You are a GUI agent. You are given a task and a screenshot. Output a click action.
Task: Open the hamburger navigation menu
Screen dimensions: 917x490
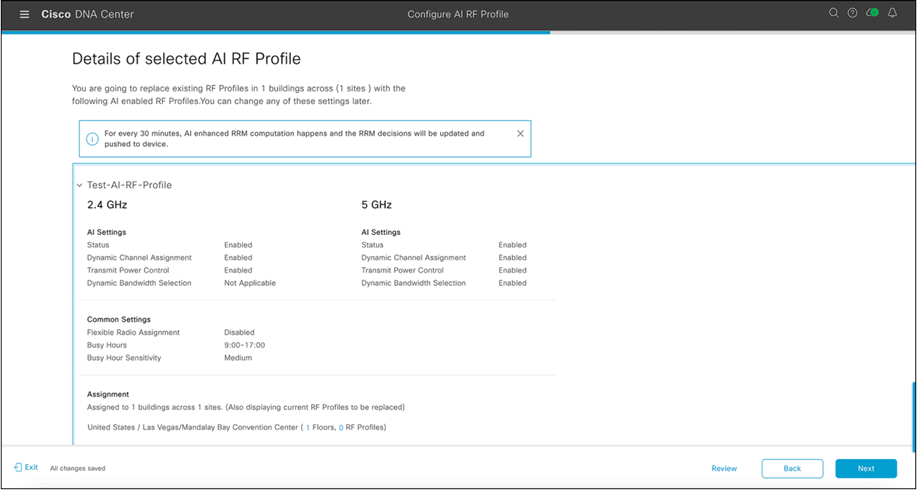25,14
